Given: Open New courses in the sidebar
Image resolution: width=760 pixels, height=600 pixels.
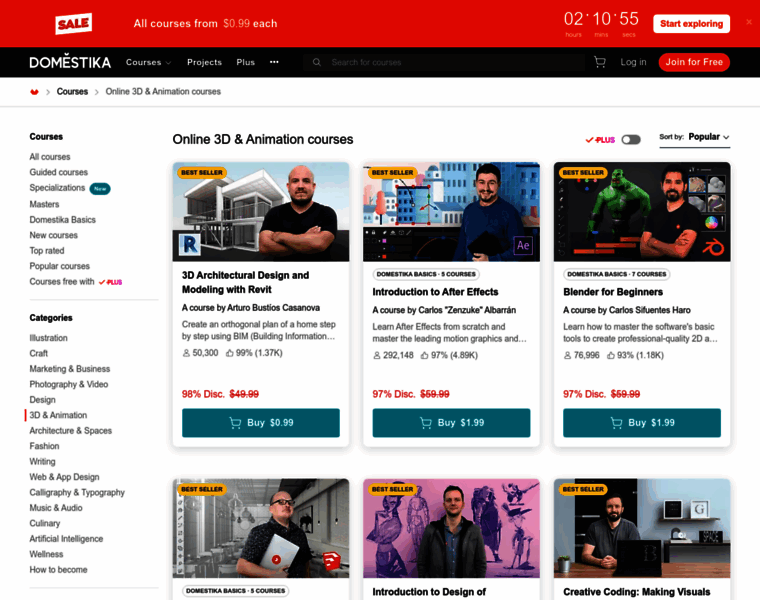Looking at the screenshot, I should pyautogui.click(x=53, y=236).
